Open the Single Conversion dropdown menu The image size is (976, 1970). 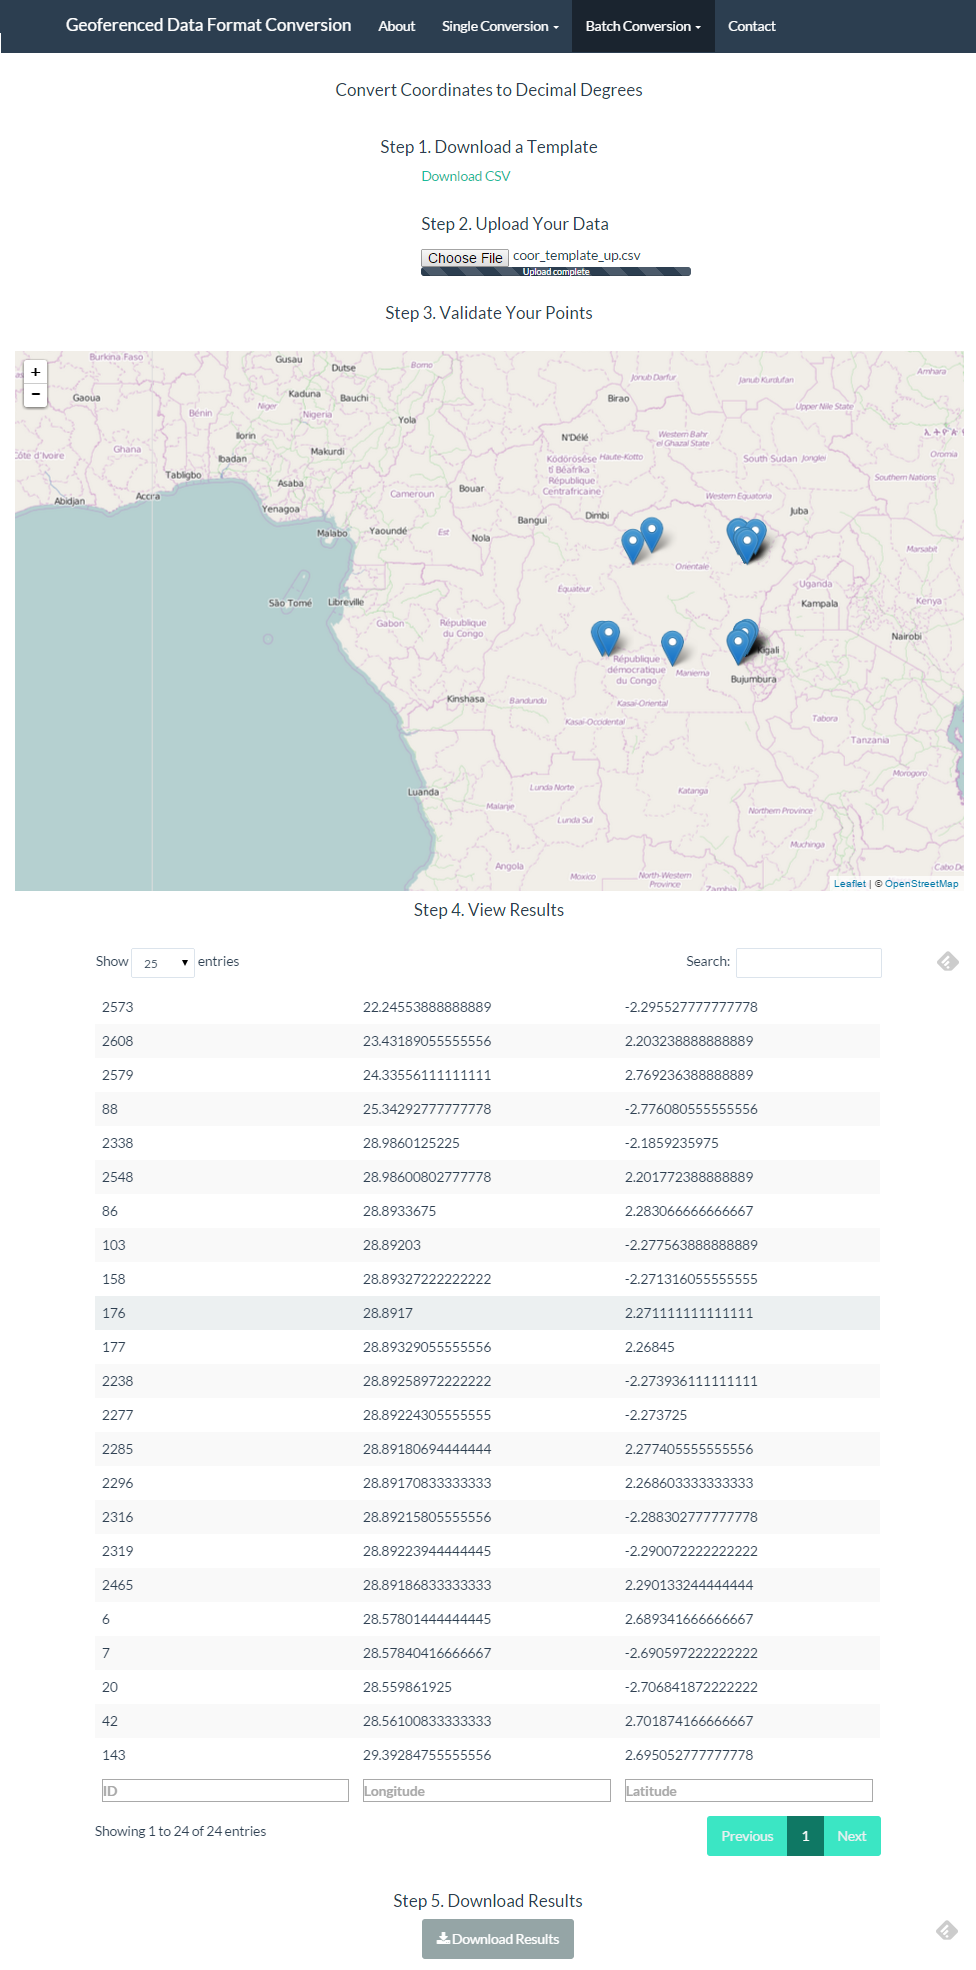coord(500,26)
